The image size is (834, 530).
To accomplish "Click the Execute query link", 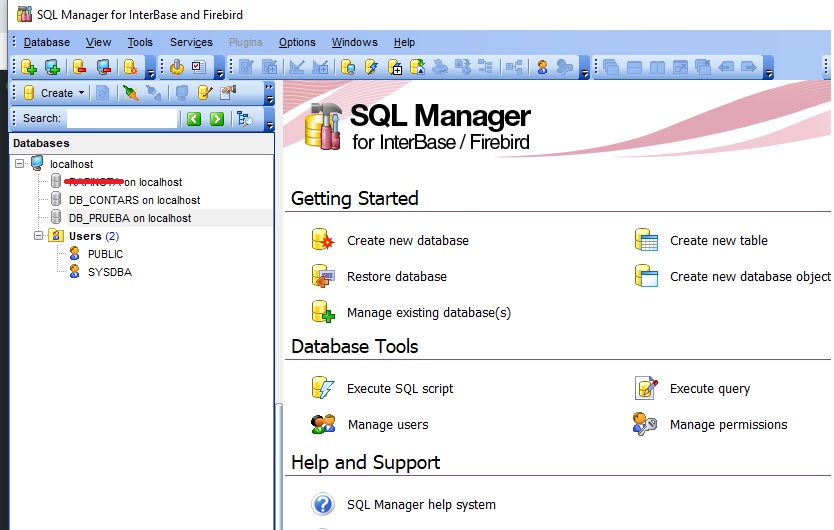I will [x=709, y=388].
